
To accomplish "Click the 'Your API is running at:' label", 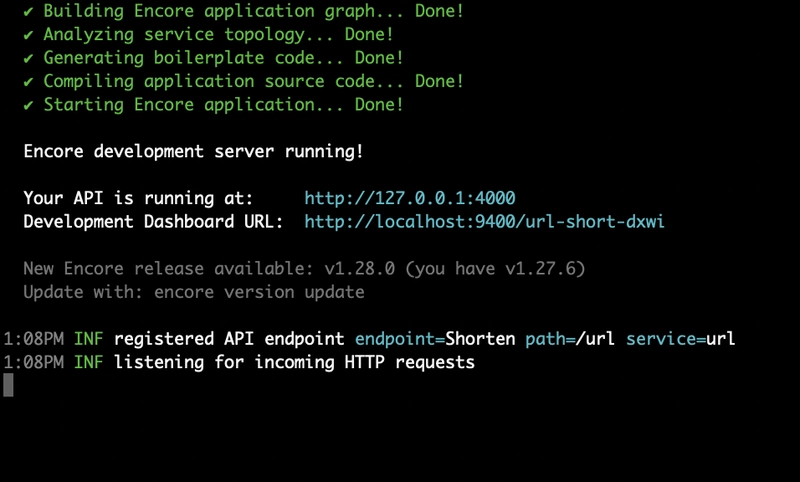I will (x=138, y=198).
